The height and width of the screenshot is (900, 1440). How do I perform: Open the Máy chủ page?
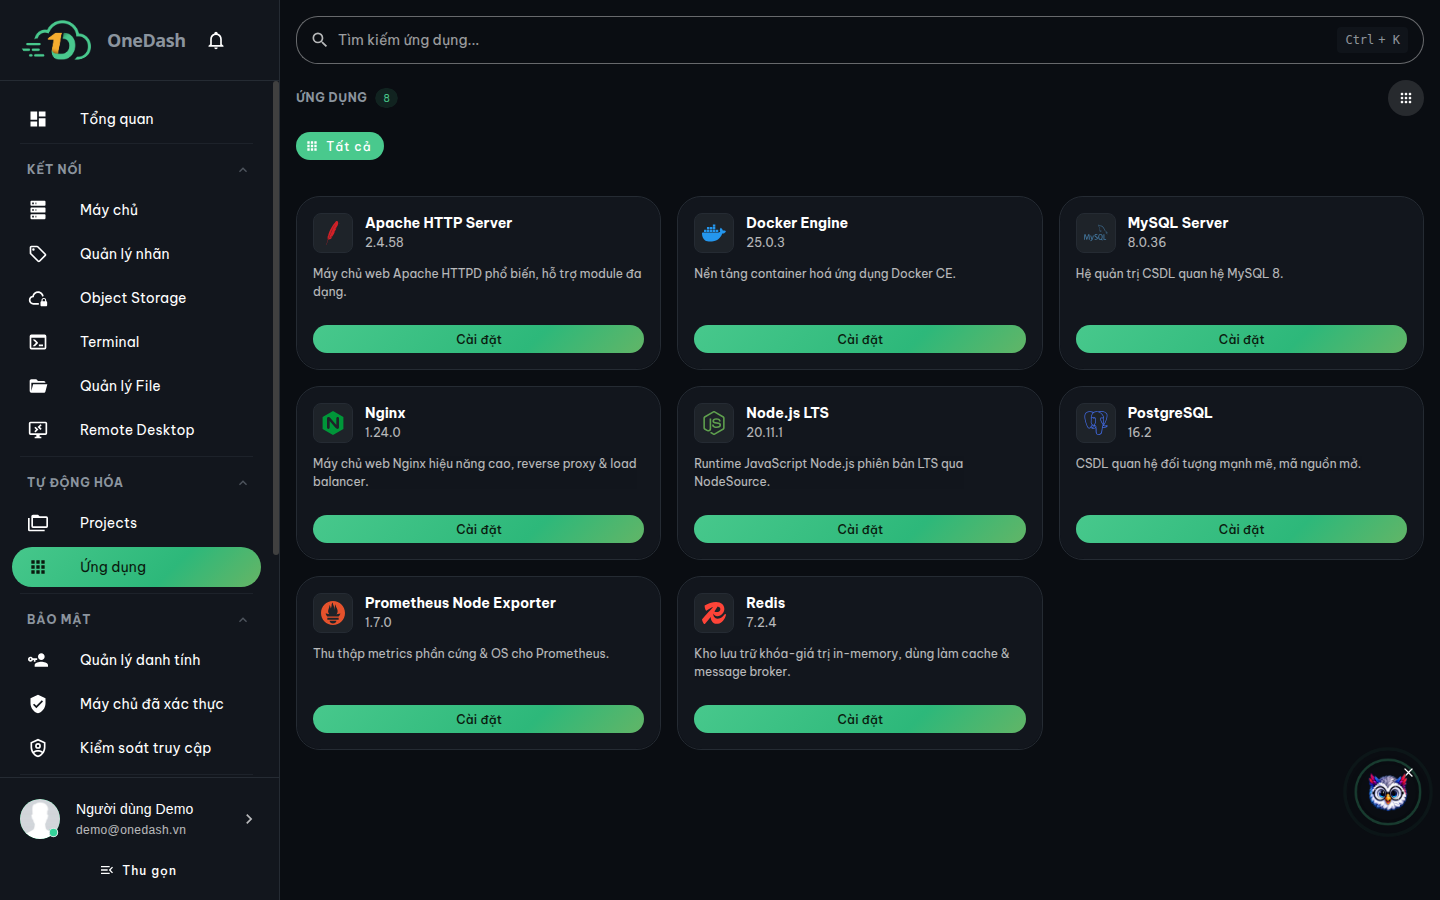[136, 210]
